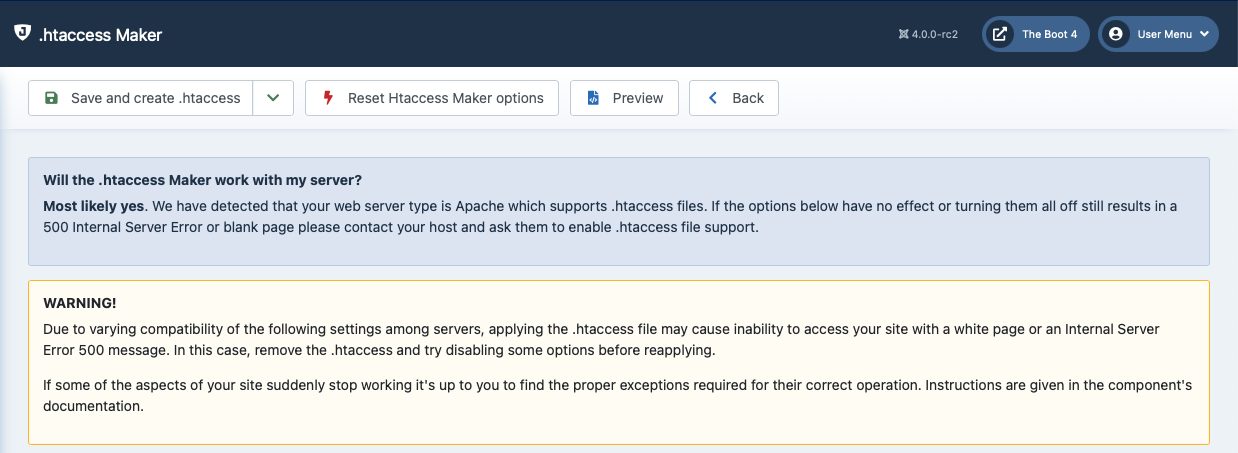1238x453 pixels.
Task: Click the user avatar icon in User Menu
Action: pos(1115,34)
